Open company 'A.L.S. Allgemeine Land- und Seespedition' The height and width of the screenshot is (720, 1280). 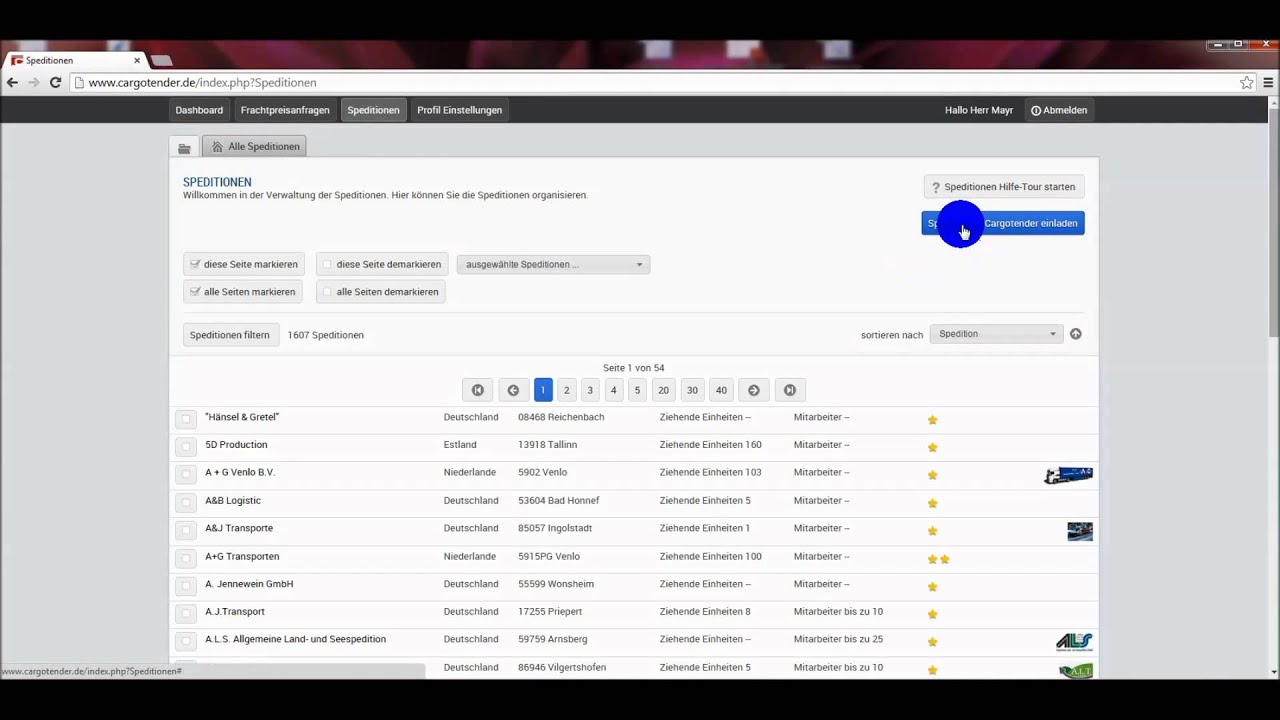click(x=295, y=639)
